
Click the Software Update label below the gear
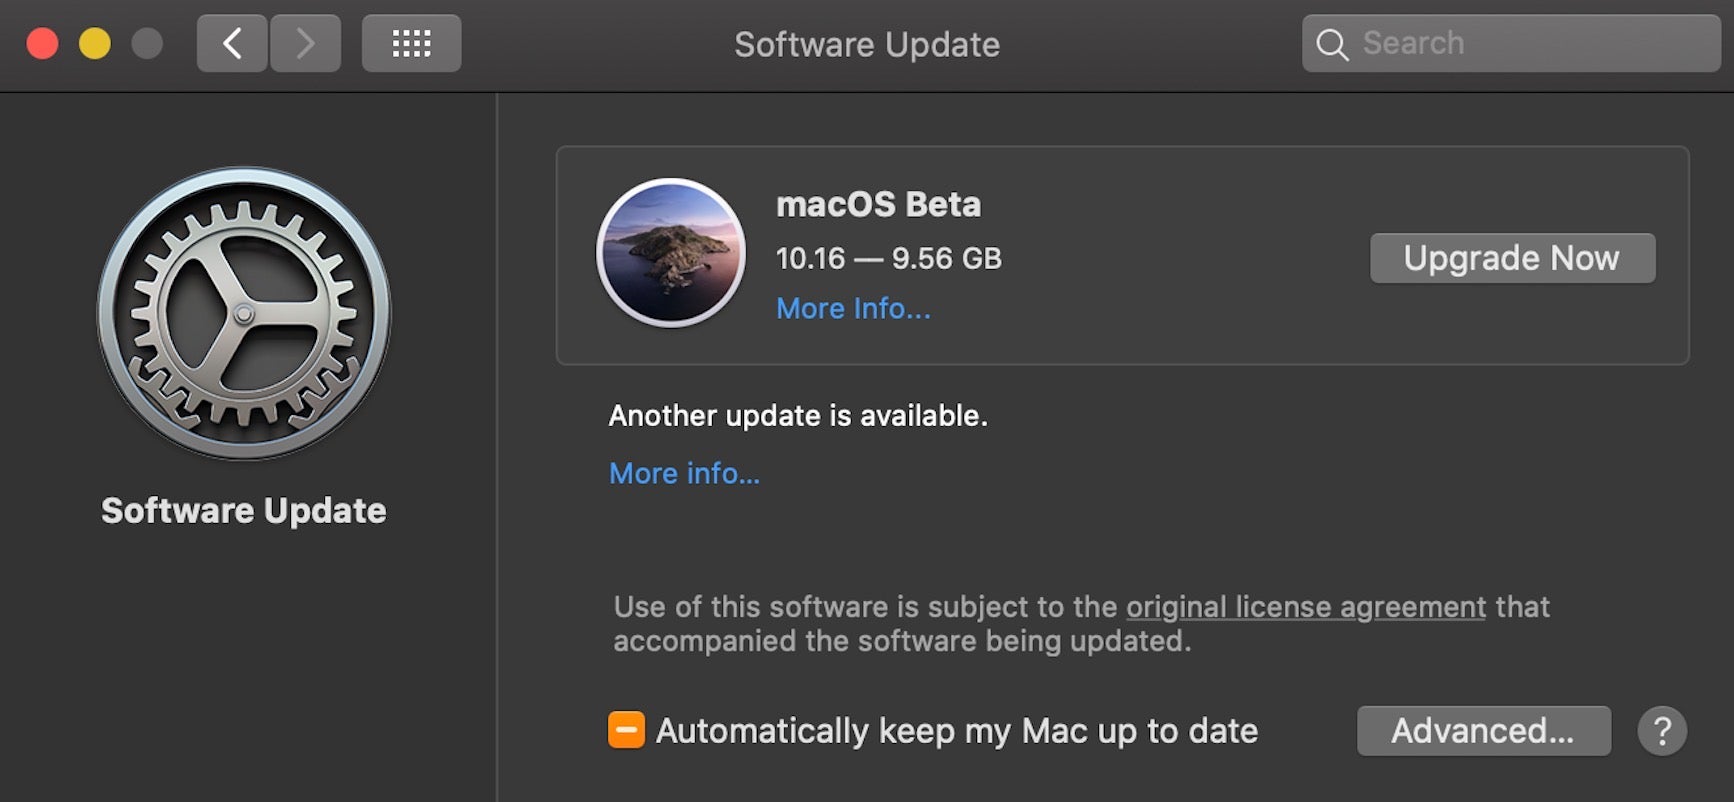pos(243,511)
